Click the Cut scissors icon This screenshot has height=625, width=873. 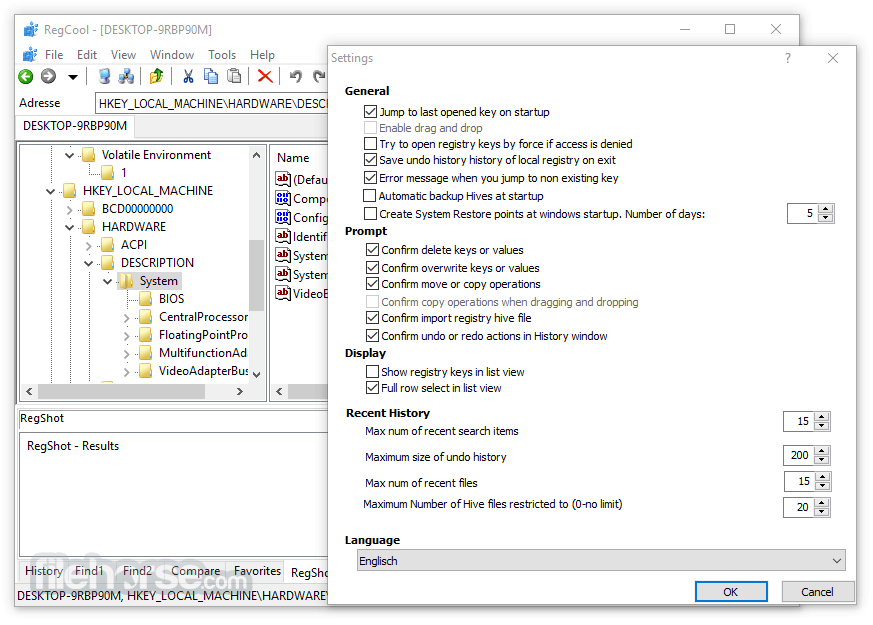click(x=188, y=76)
